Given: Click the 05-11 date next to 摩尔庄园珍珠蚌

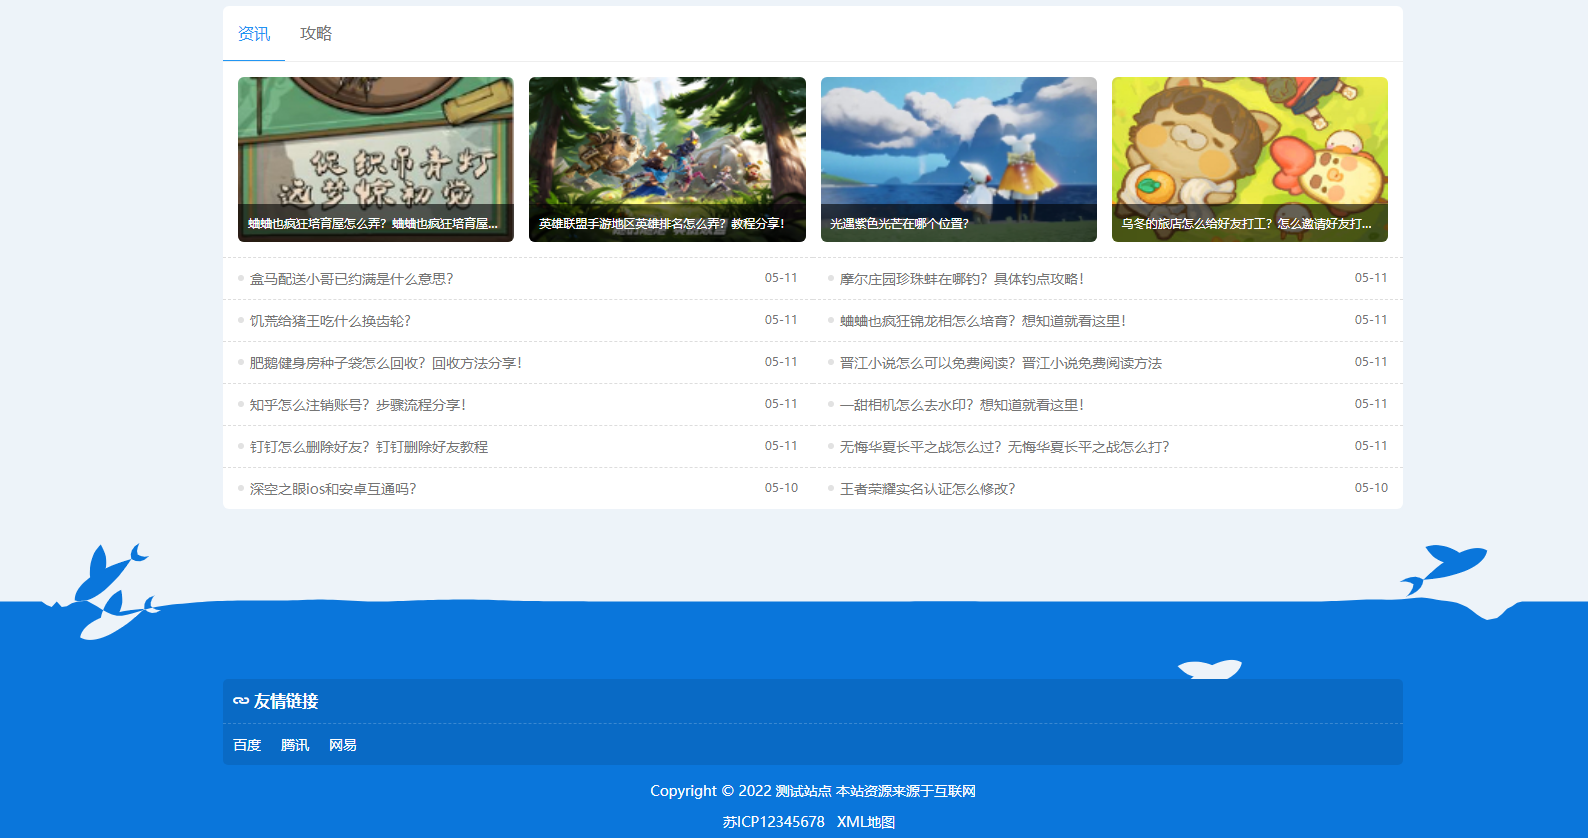Looking at the screenshot, I should click(1371, 278).
